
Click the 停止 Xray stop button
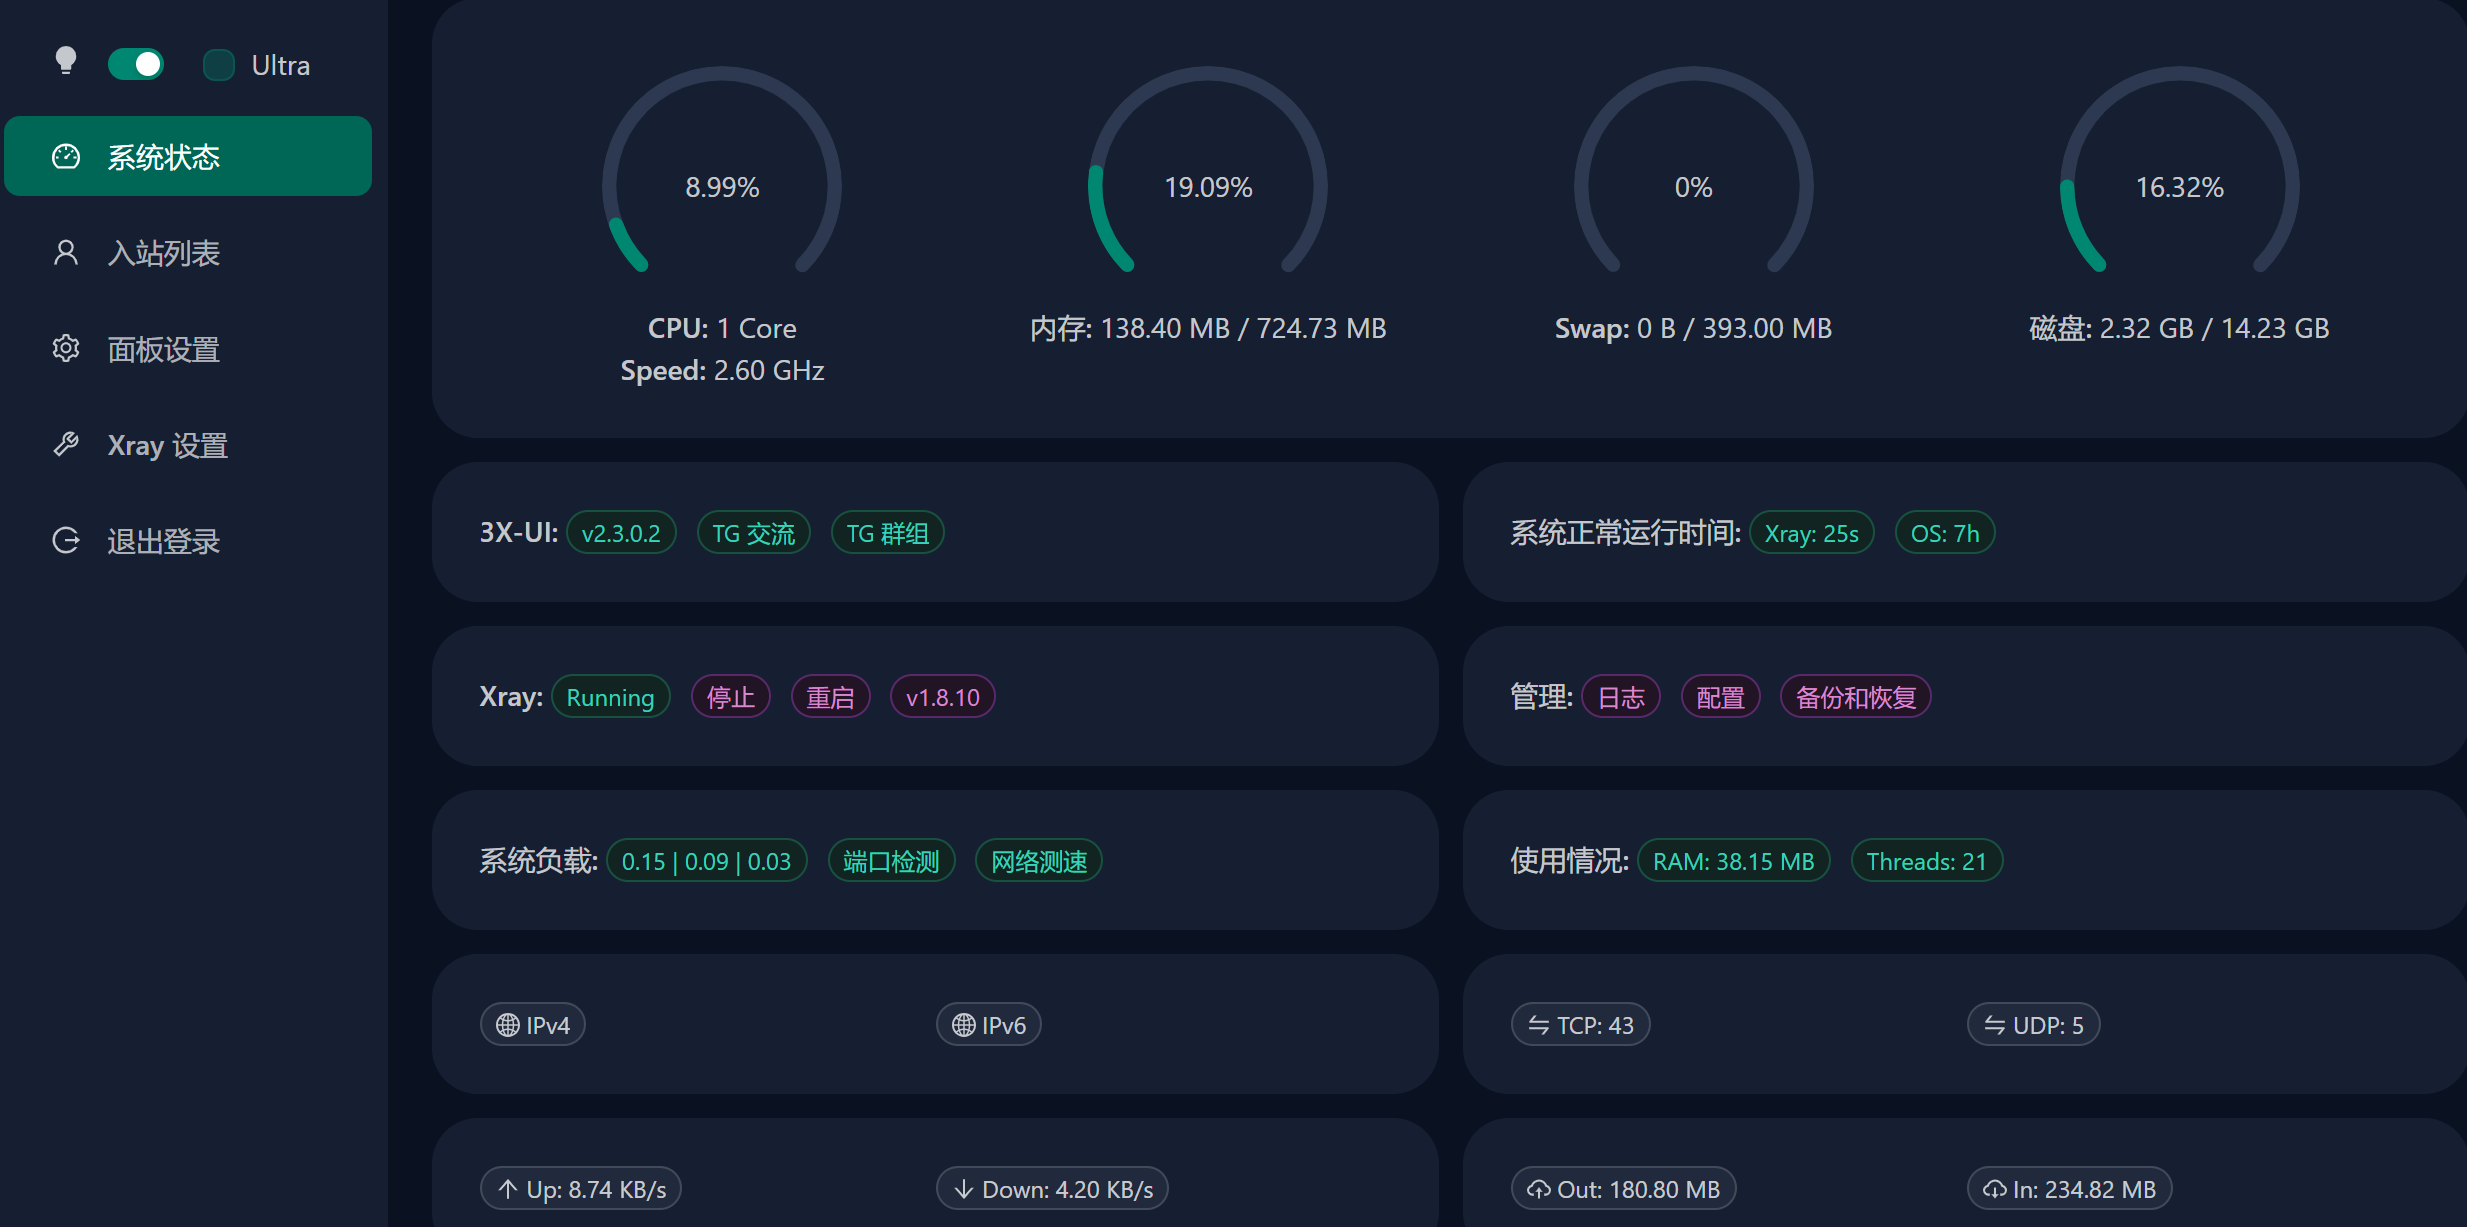pyautogui.click(x=731, y=697)
